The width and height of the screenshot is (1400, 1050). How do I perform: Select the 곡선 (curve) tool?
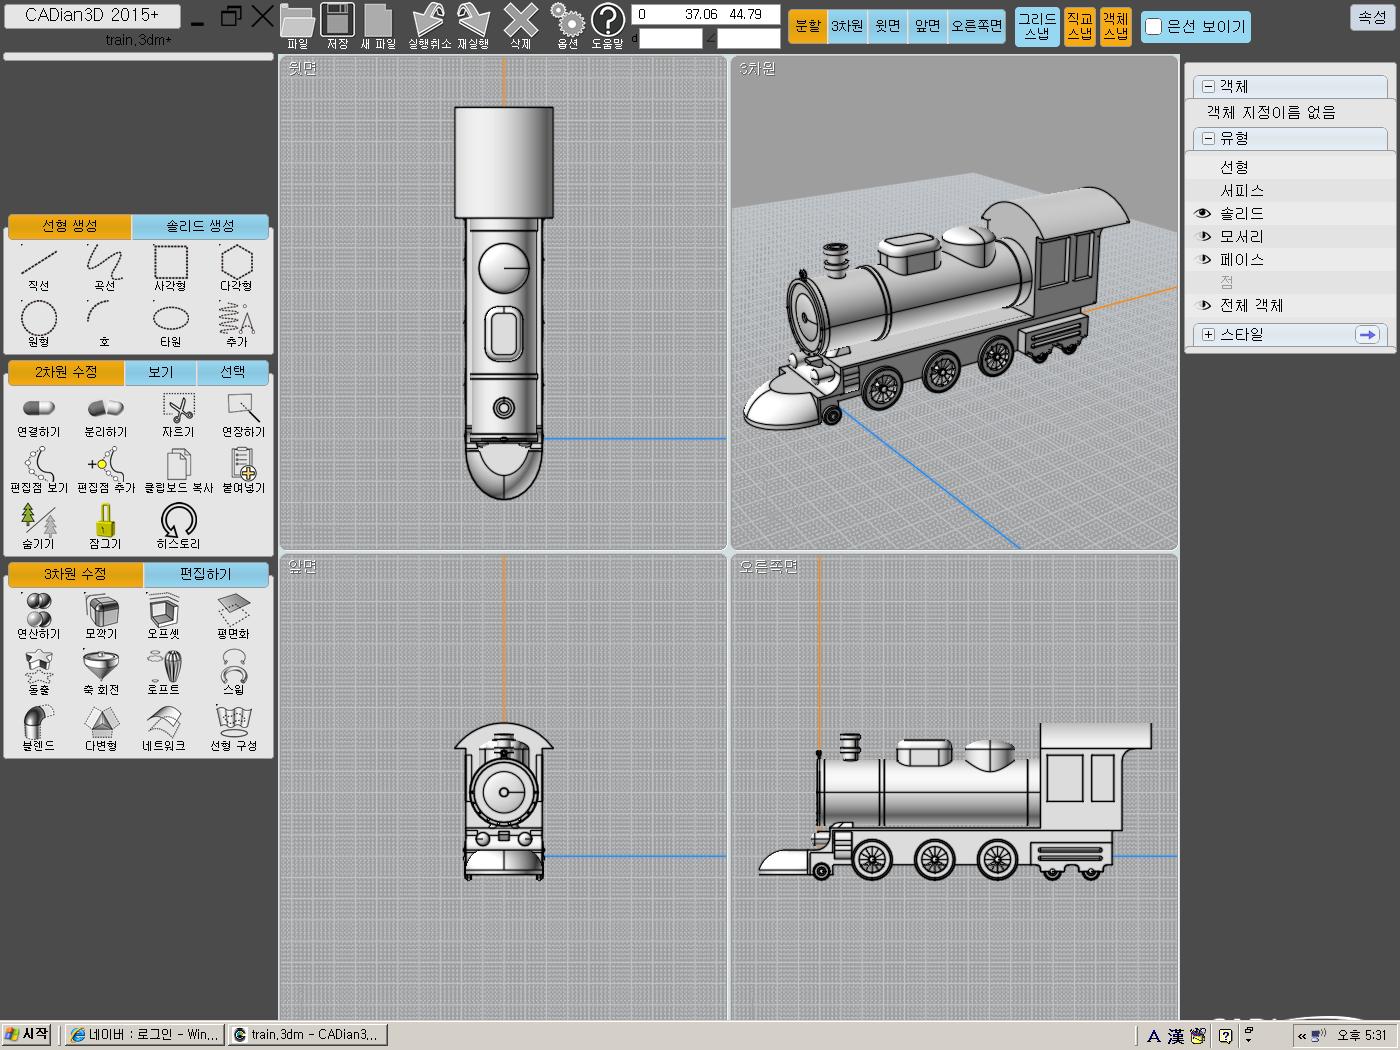point(104,268)
